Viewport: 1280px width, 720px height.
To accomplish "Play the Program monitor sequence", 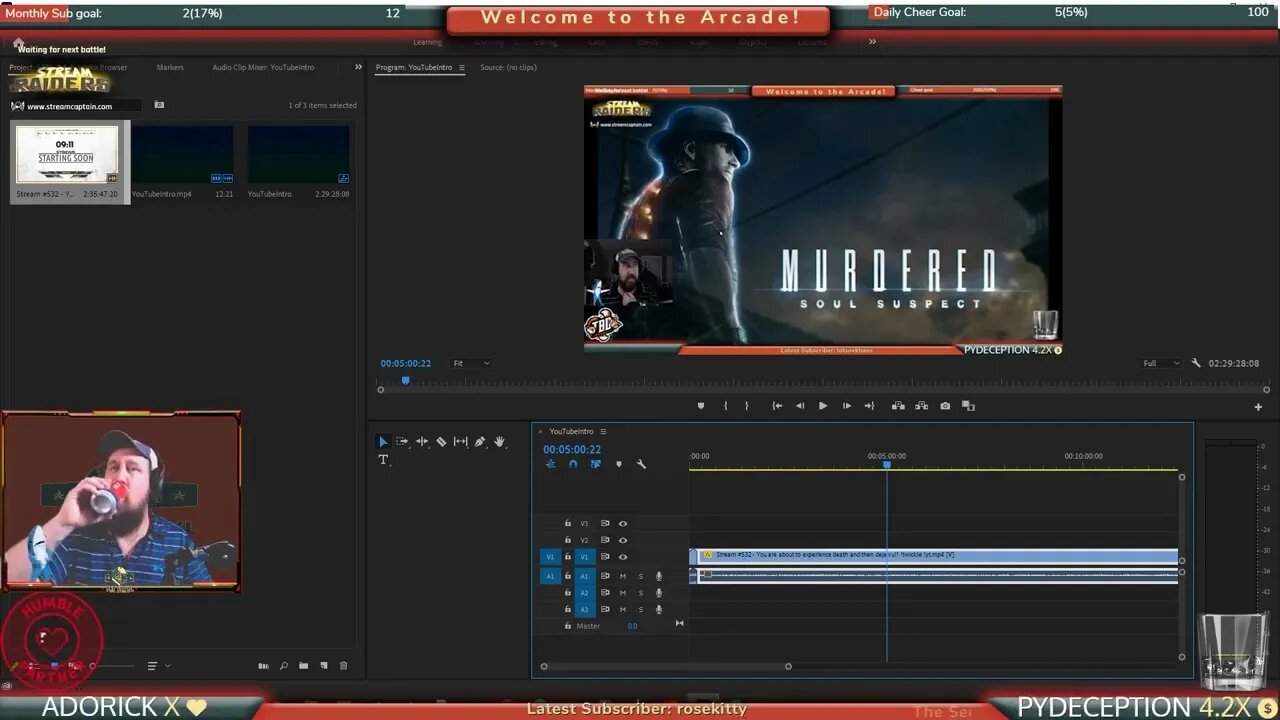I will [823, 406].
